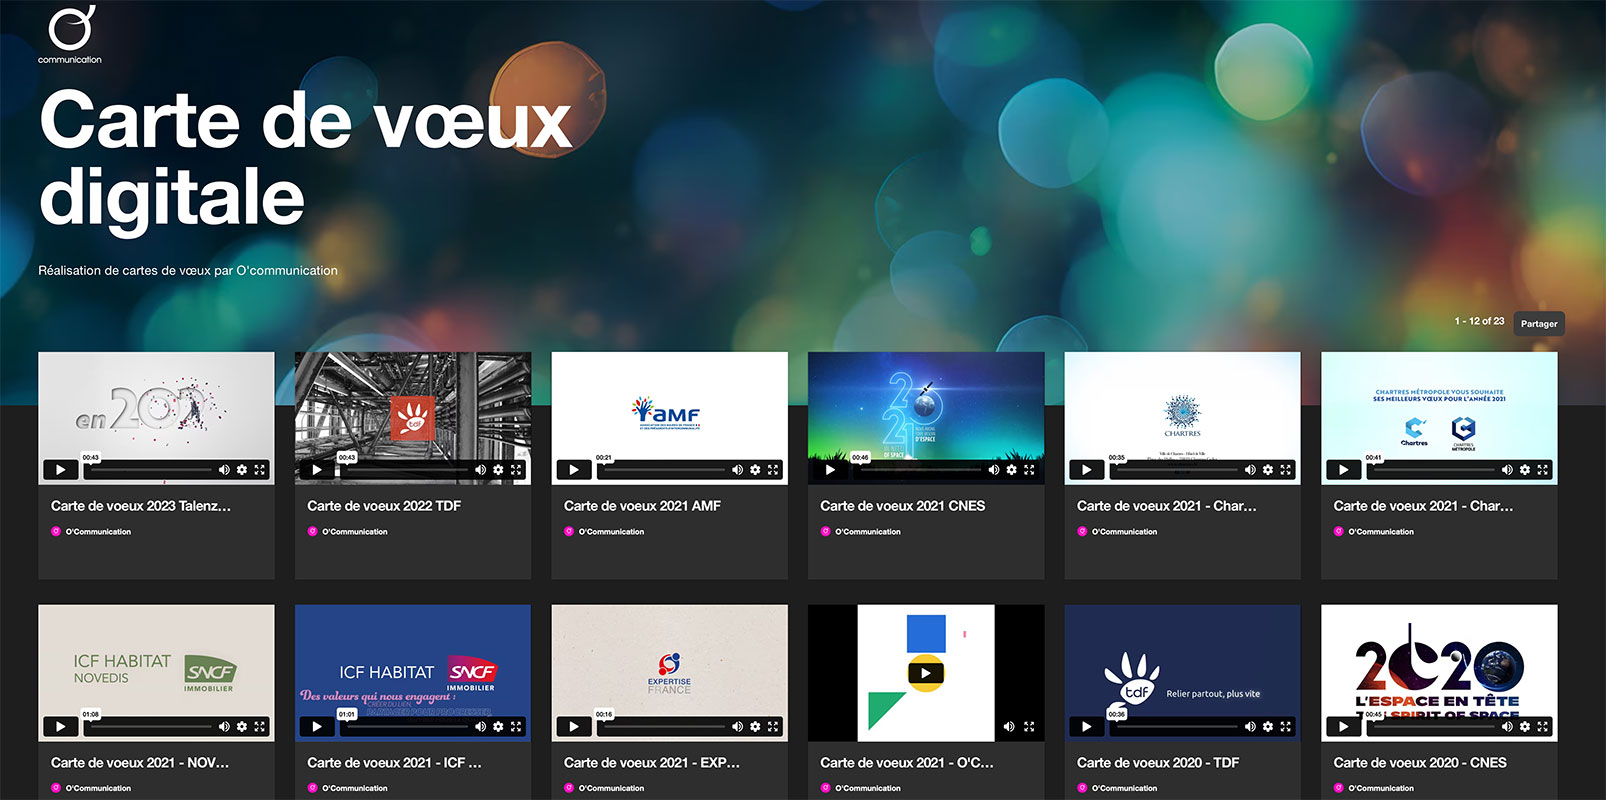Open title Carte de voeux 2022 TDF
This screenshot has width=1606, height=800.
click(x=384, y=506)
